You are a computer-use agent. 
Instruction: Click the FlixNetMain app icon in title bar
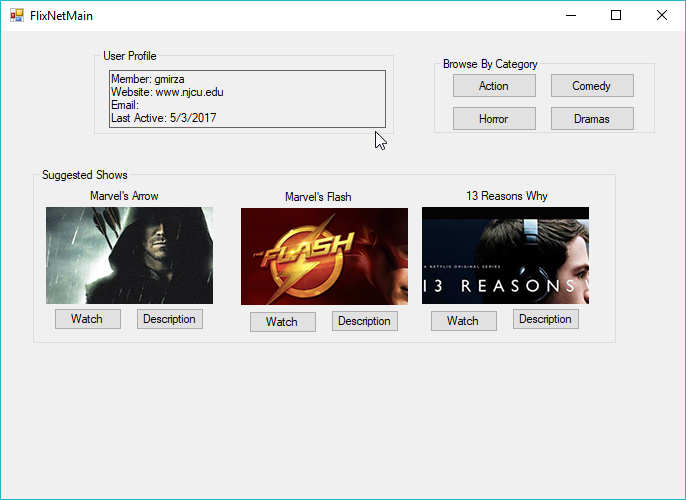tap(16, 15)
